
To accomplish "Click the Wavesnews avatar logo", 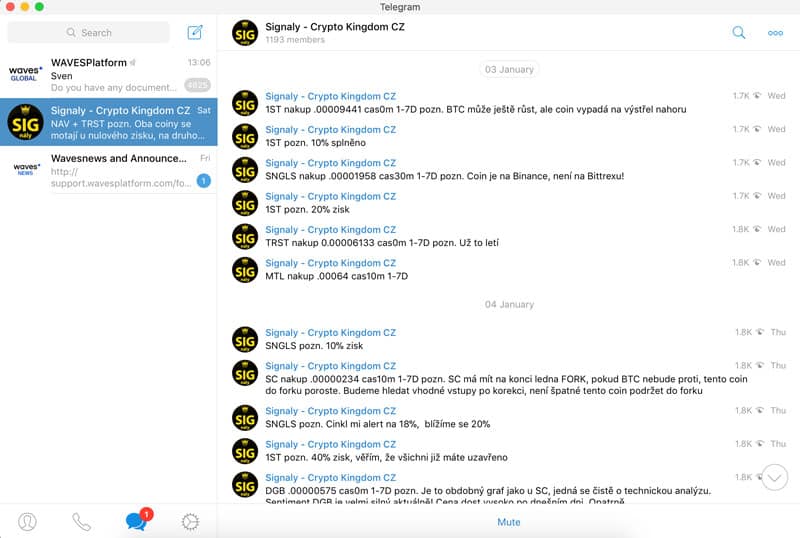I will point(26,169).
